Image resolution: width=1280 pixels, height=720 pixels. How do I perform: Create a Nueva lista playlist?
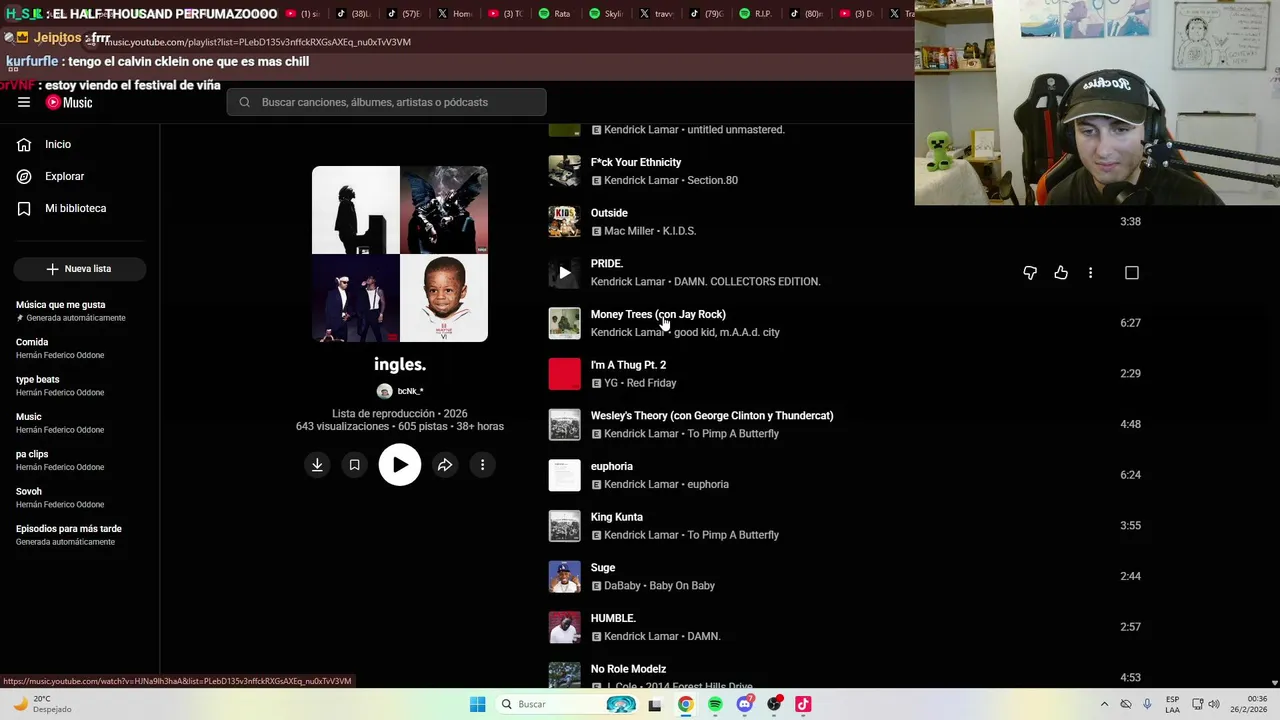coord(79,269)
